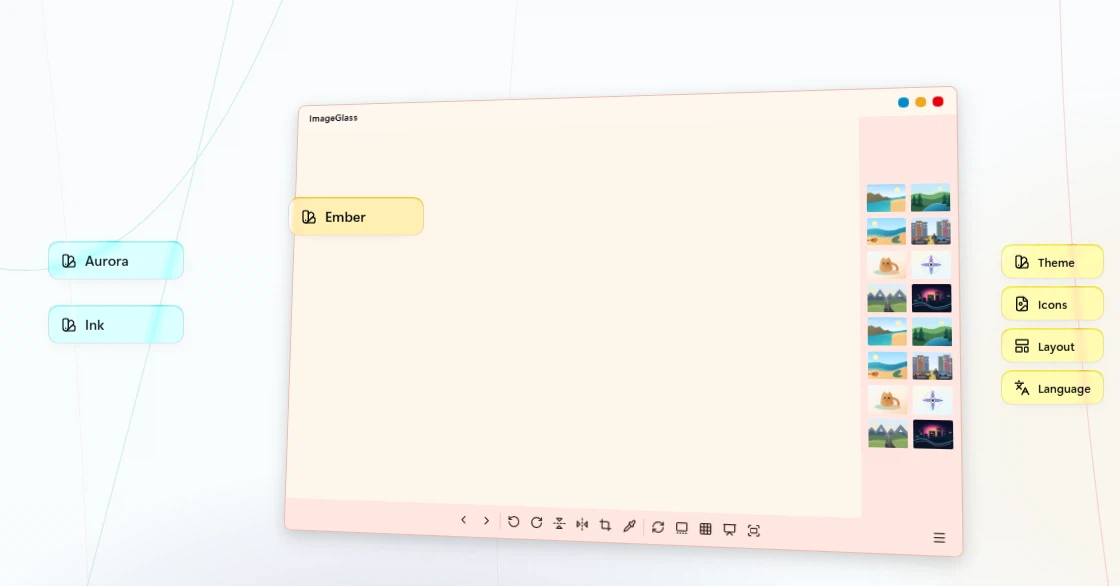The image size is (1120, 586).
Task: Select the upper forest lake thumbnail
Action: coord(931,198)
